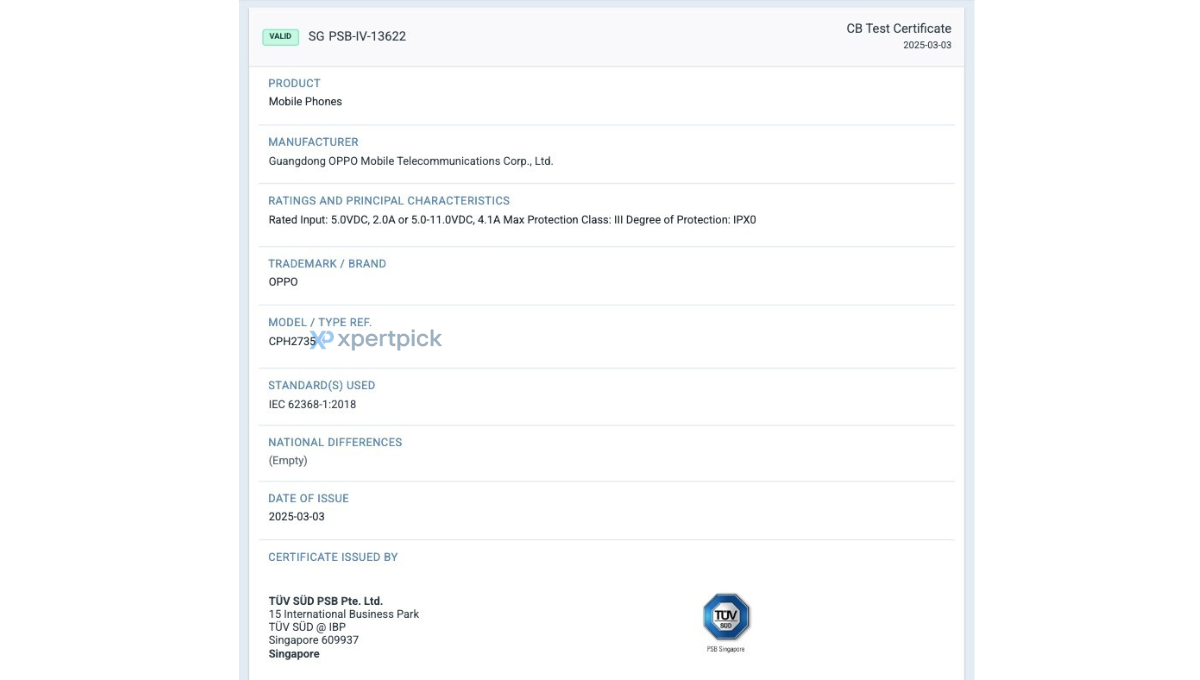Screen dimensions: 1200x680
Task: Click the Certificate Issued By heading
Action: tap(333, 557)
